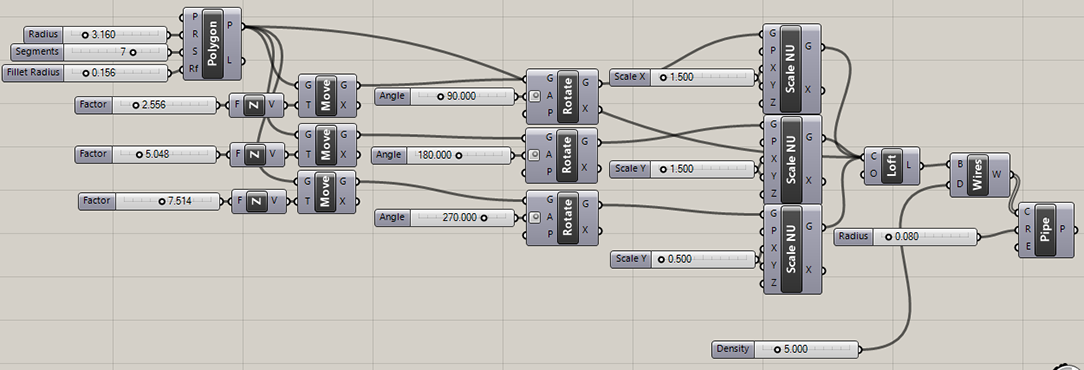This screenshot has height=370, width=1084.
Task: Click the Factor slider with value 5.048
Action: tap(146, 154)
